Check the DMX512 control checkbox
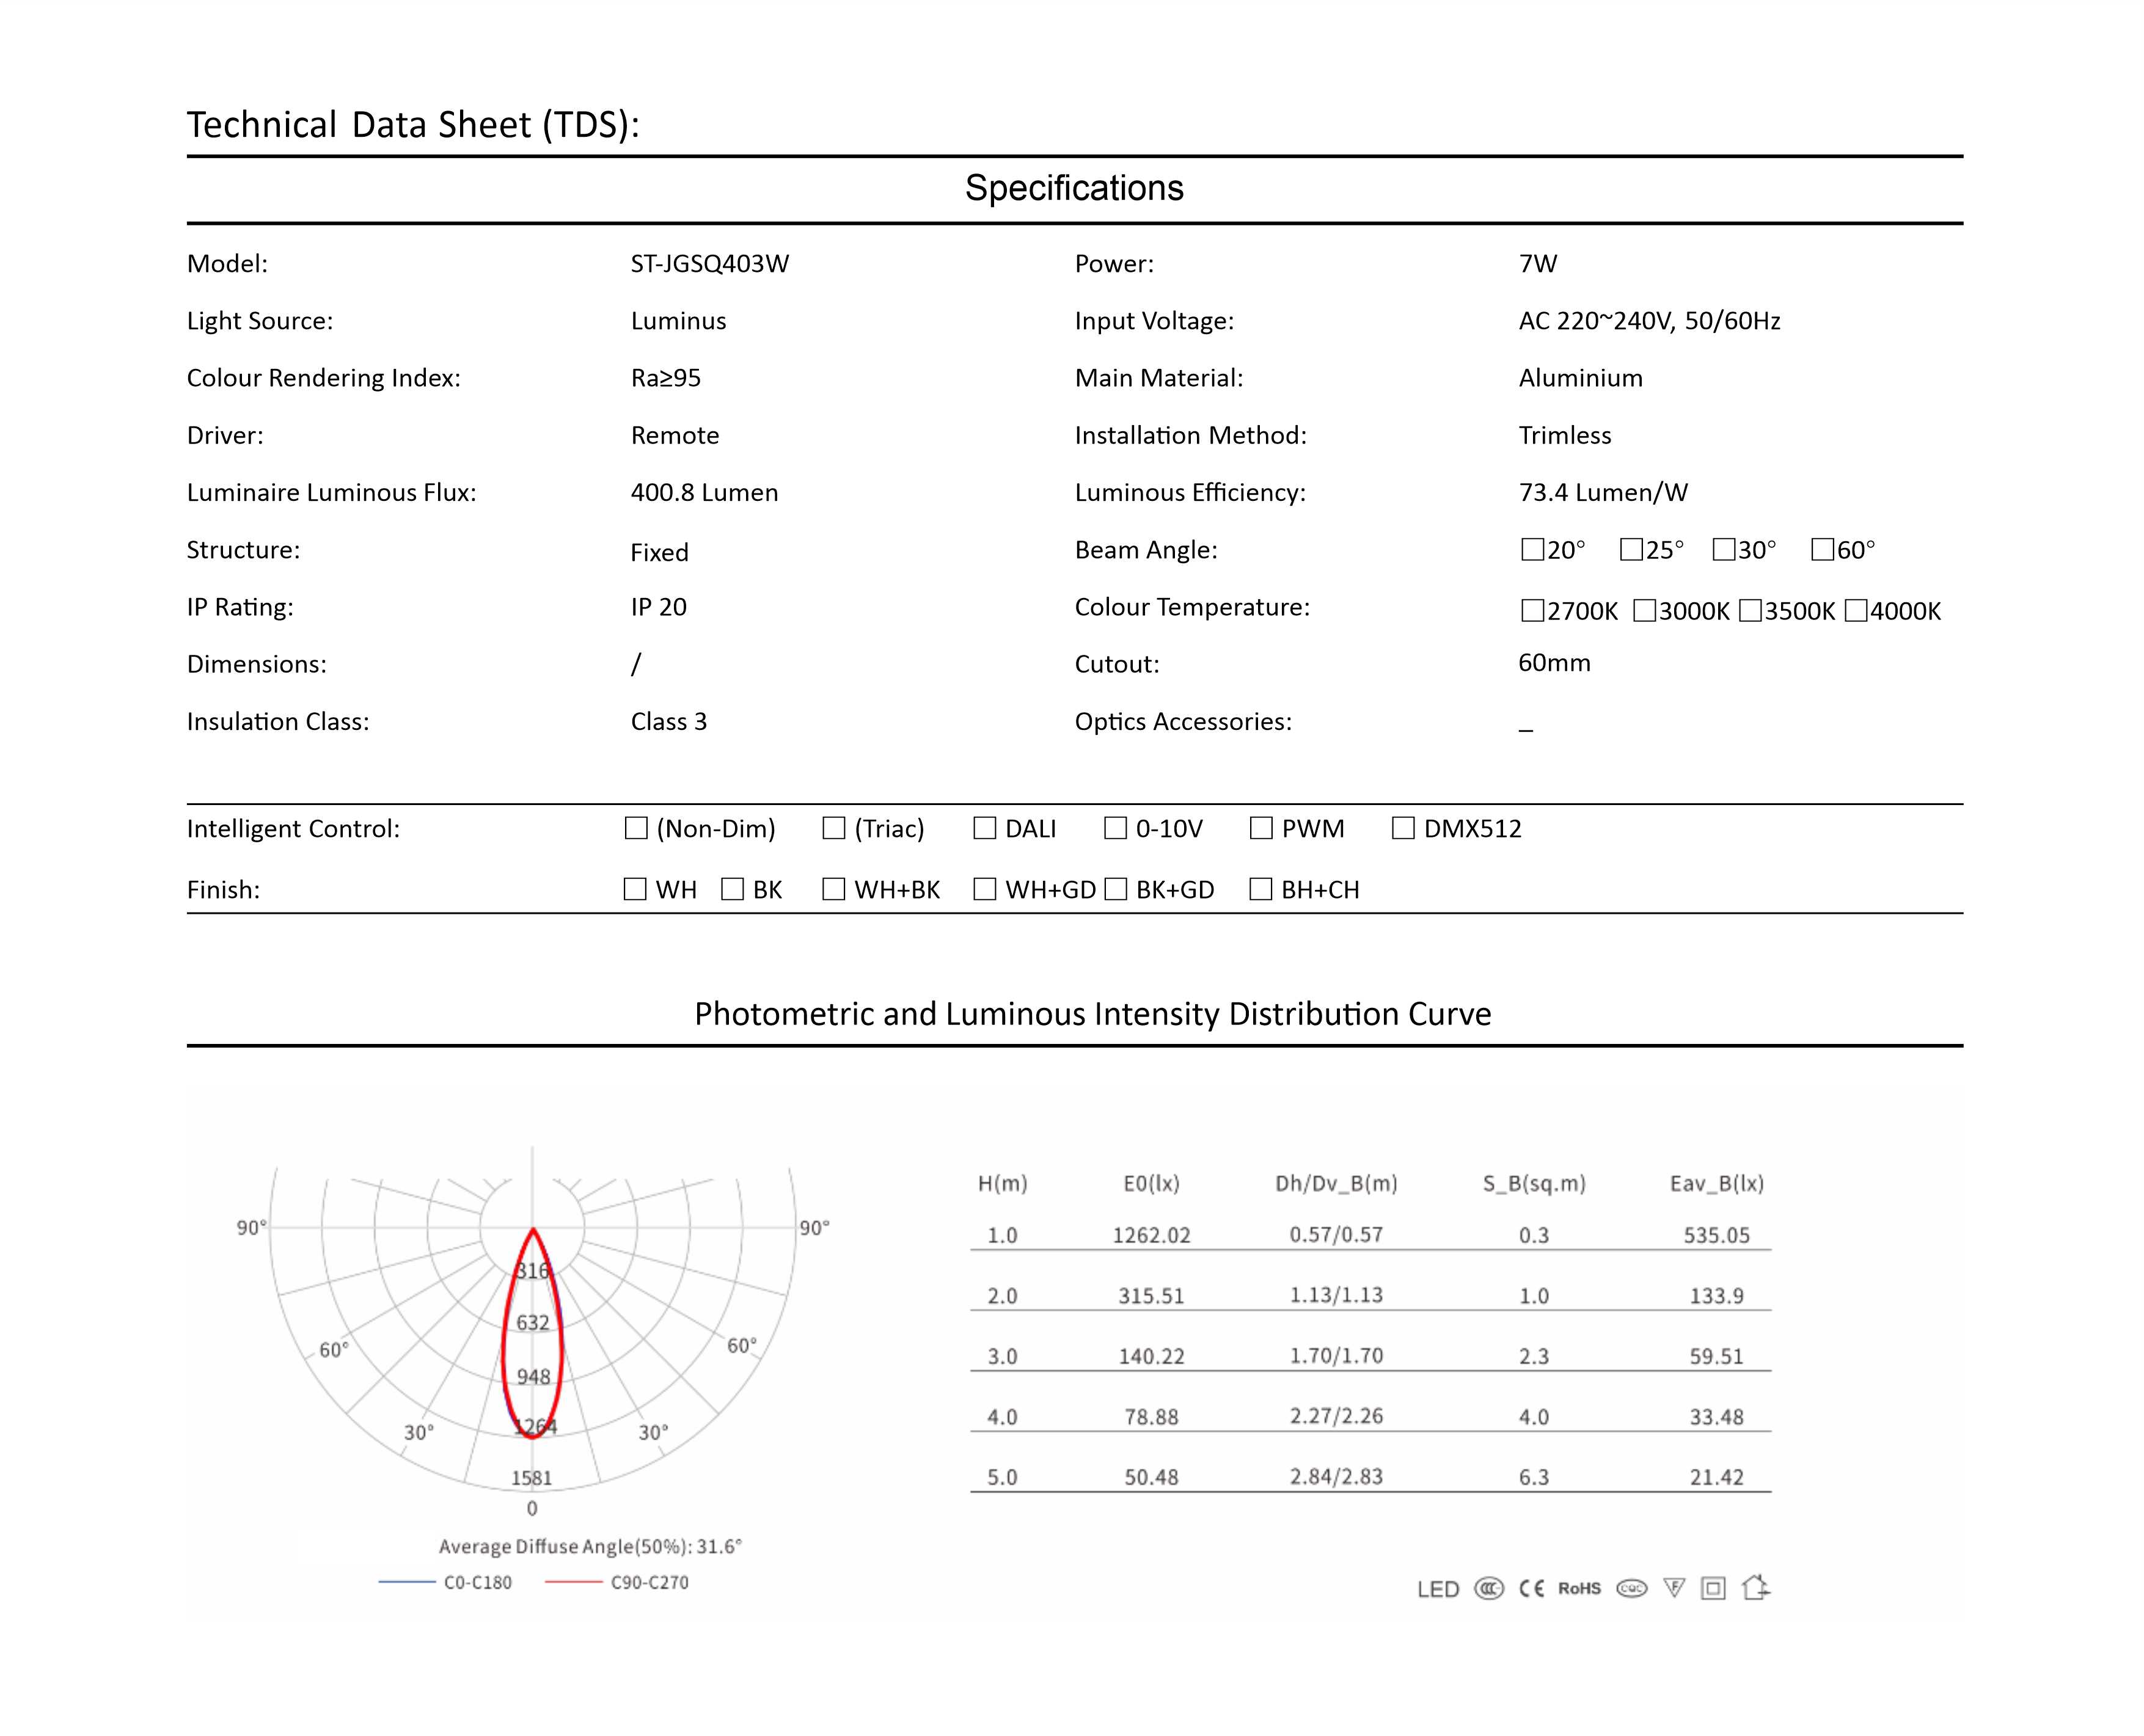Image resolution: width=2144 pixels, height=1736 pixels. pos(1403,828)
